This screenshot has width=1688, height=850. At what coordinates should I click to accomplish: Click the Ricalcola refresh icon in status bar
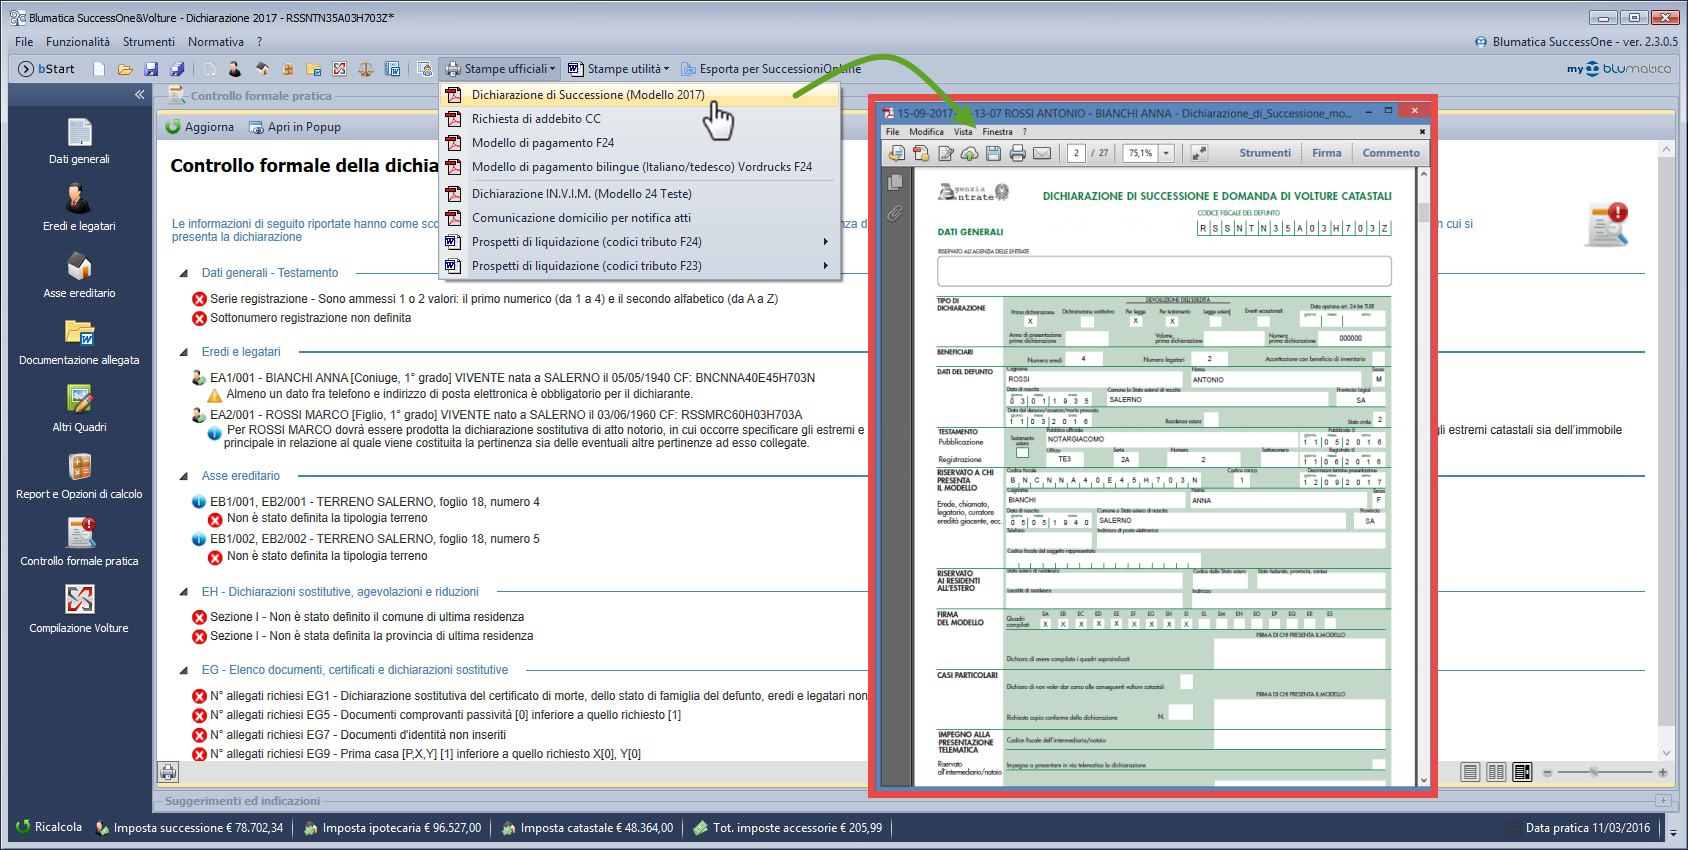coord(23,827)
